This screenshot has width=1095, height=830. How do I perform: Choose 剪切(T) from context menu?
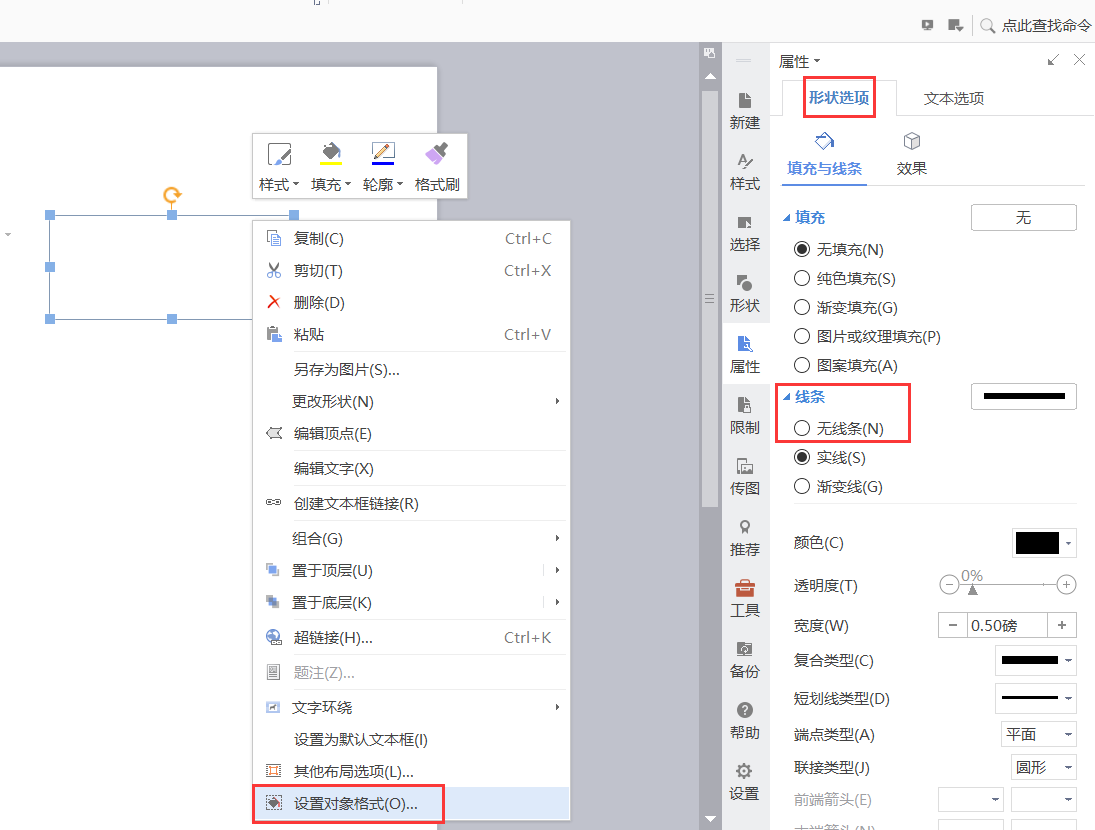411,270
